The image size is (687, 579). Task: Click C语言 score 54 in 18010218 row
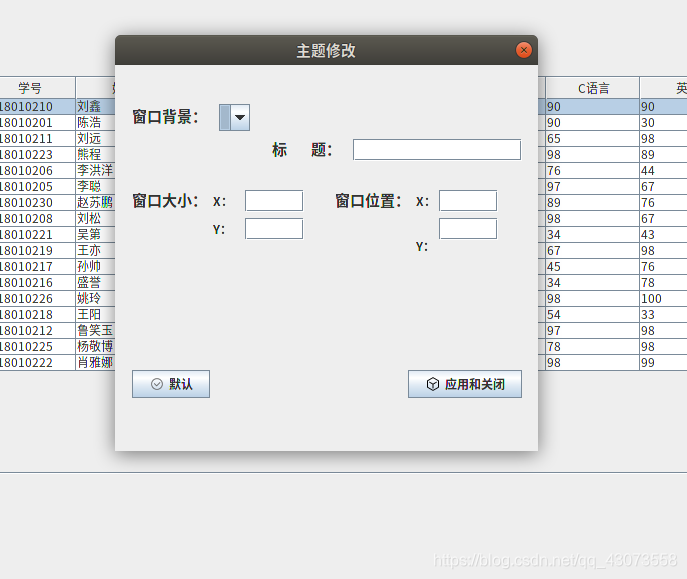592,314
